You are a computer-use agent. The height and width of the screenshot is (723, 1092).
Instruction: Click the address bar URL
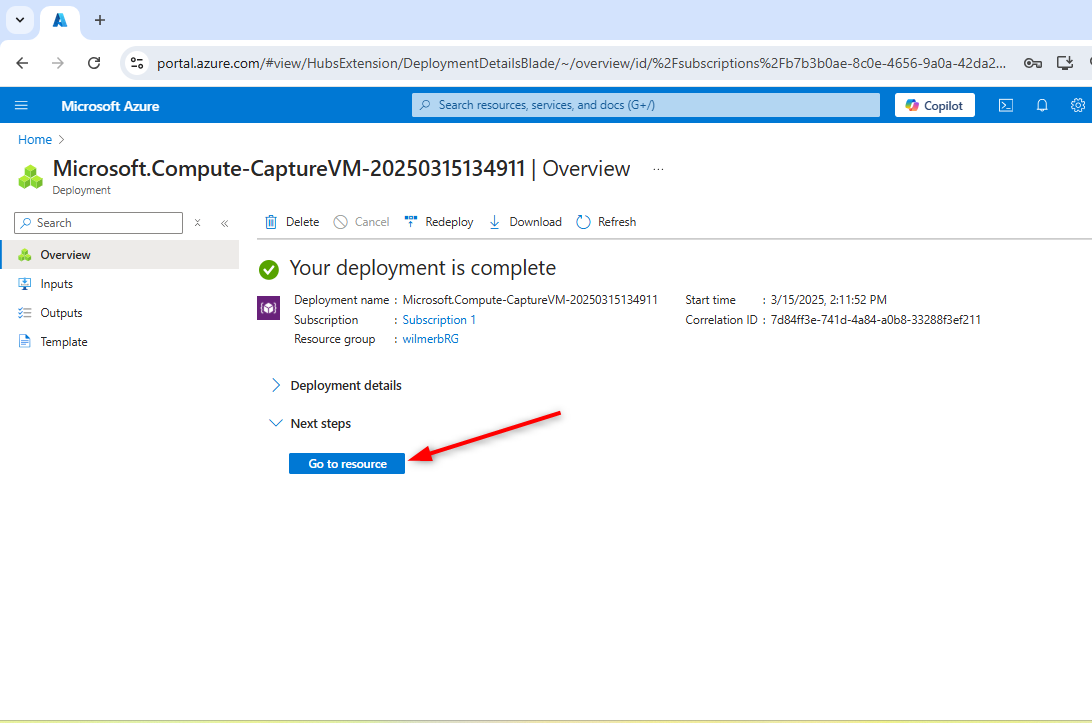pyautogui.click(x=582, y=63)
